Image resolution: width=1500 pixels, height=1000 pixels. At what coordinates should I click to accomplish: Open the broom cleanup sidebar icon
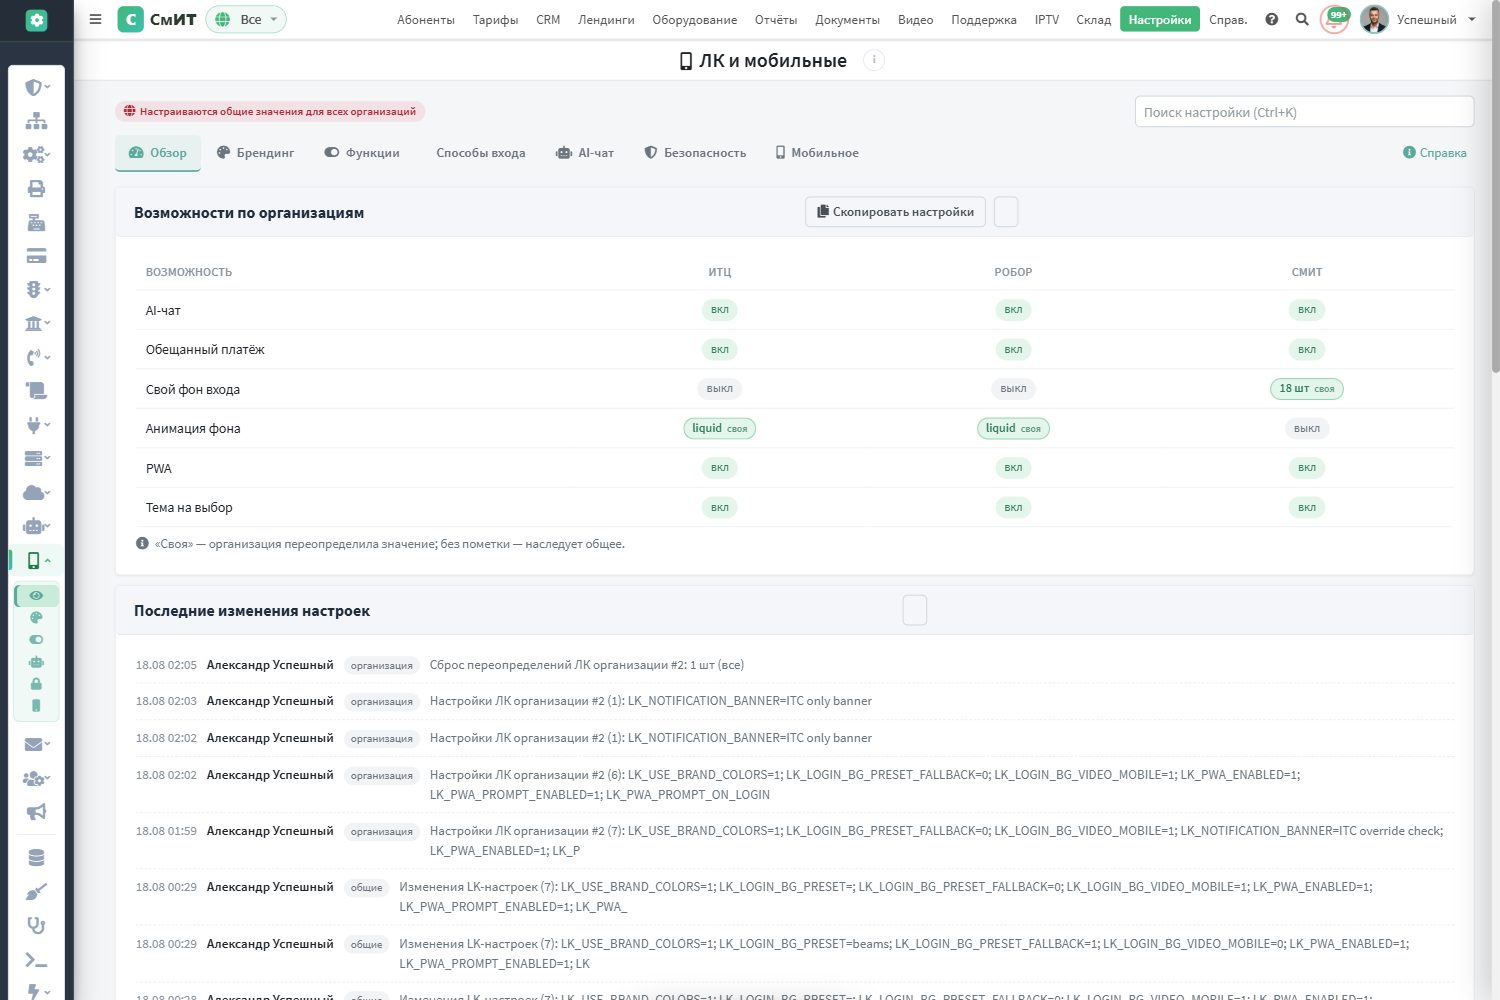pyautogui.click(x=36, y=892)
